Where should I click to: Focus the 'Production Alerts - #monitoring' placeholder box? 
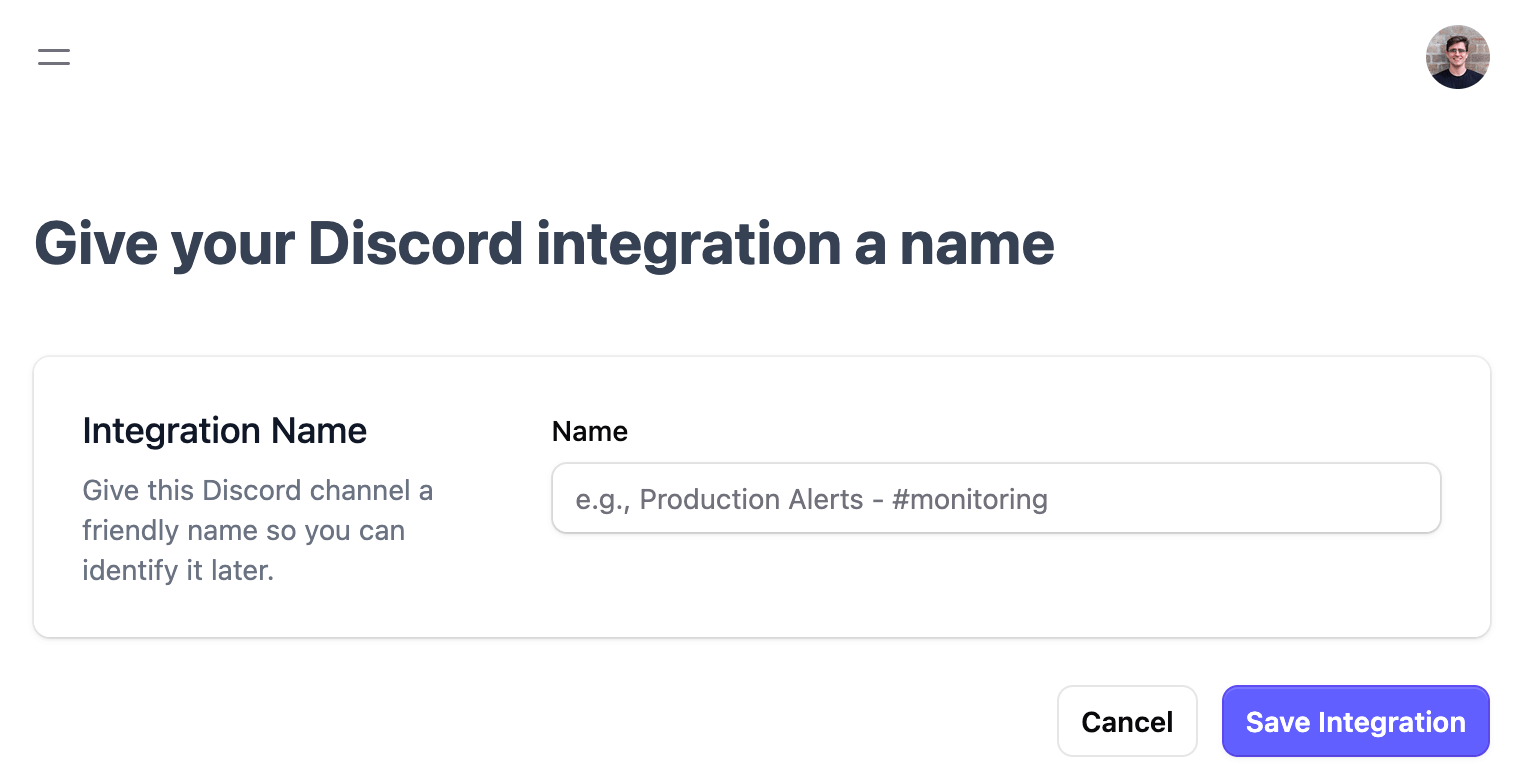coord(996,498)
